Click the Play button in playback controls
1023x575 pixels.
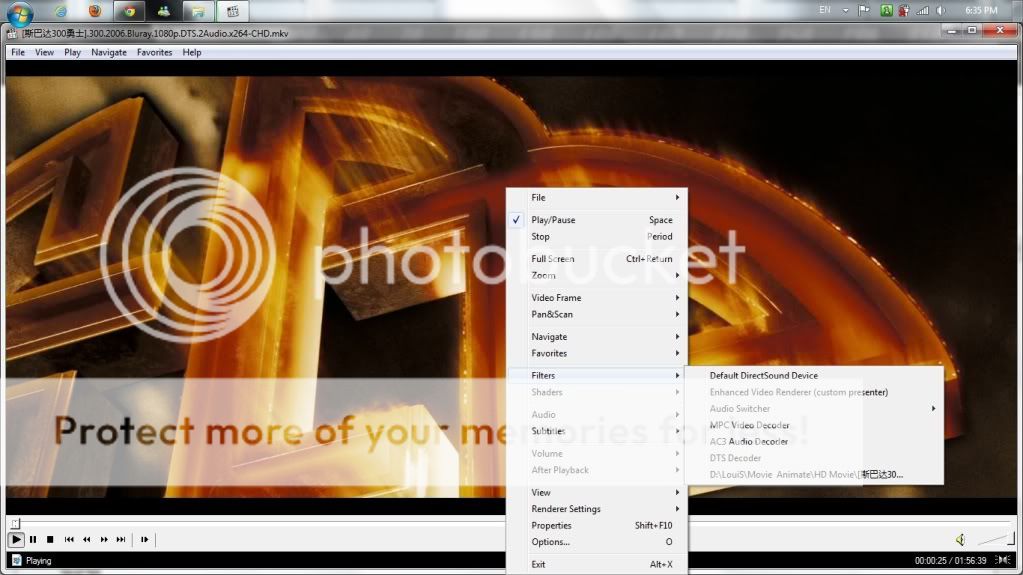click(x=17, y=539)
